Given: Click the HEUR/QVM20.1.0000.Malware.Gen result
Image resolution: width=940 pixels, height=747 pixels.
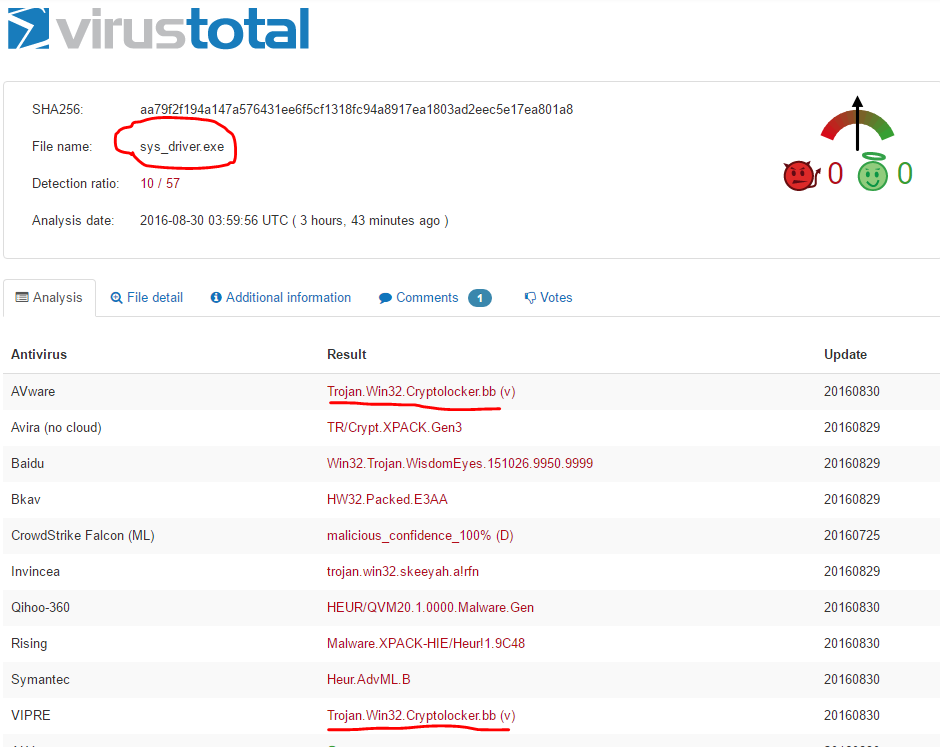Looking at the screenshot, I should tap(430, 607).
